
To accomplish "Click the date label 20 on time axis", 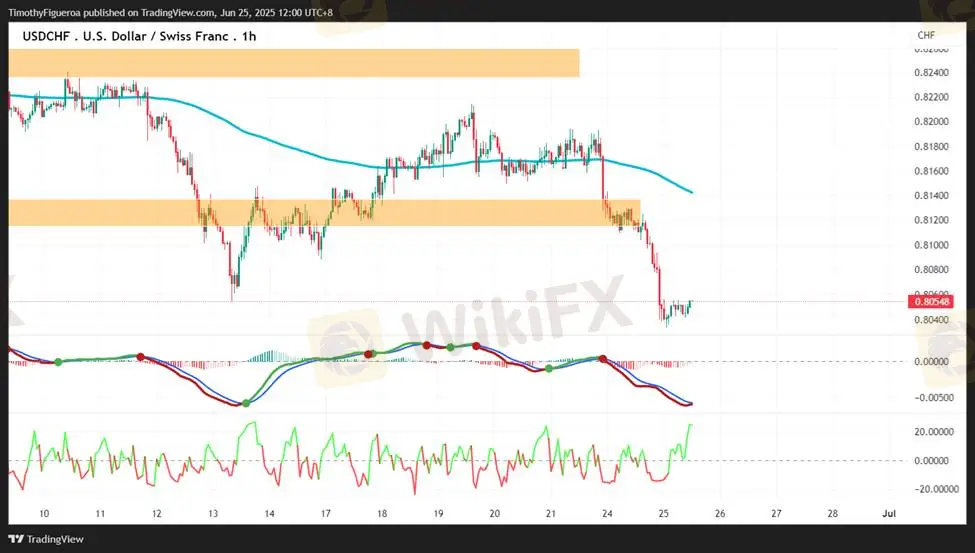I will pos(494,514).
